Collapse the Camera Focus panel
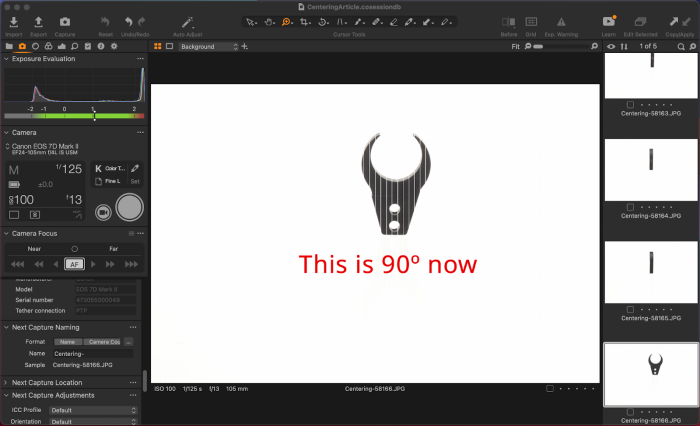 tap(6, 234)
